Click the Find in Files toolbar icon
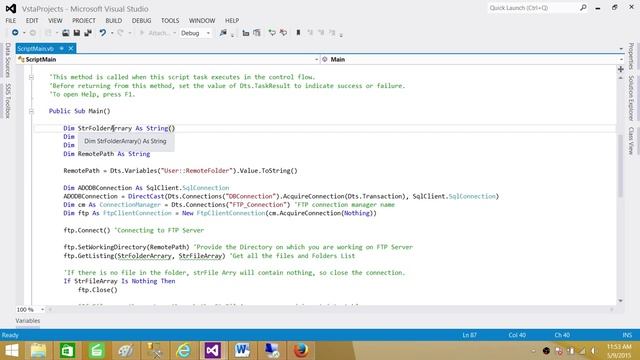This screenshot has width=640, height=360. click(x=223, y=33)
